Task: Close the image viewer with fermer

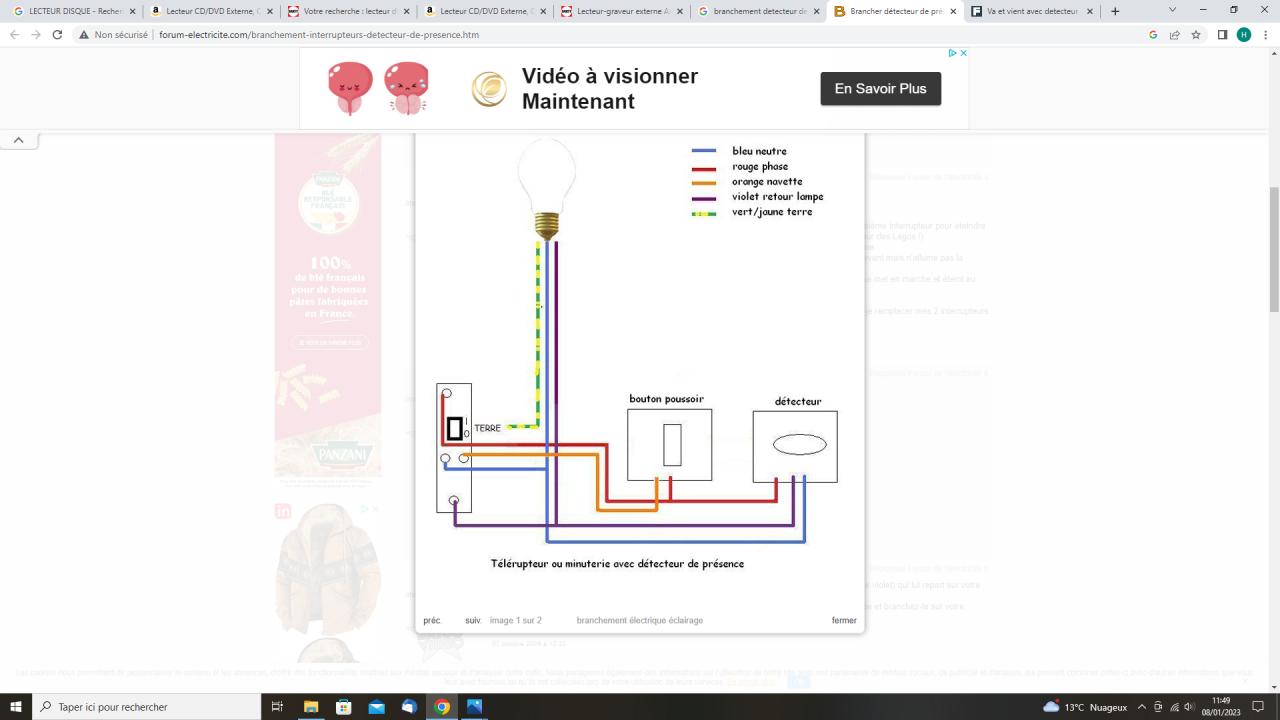Action: pos(844,620)
